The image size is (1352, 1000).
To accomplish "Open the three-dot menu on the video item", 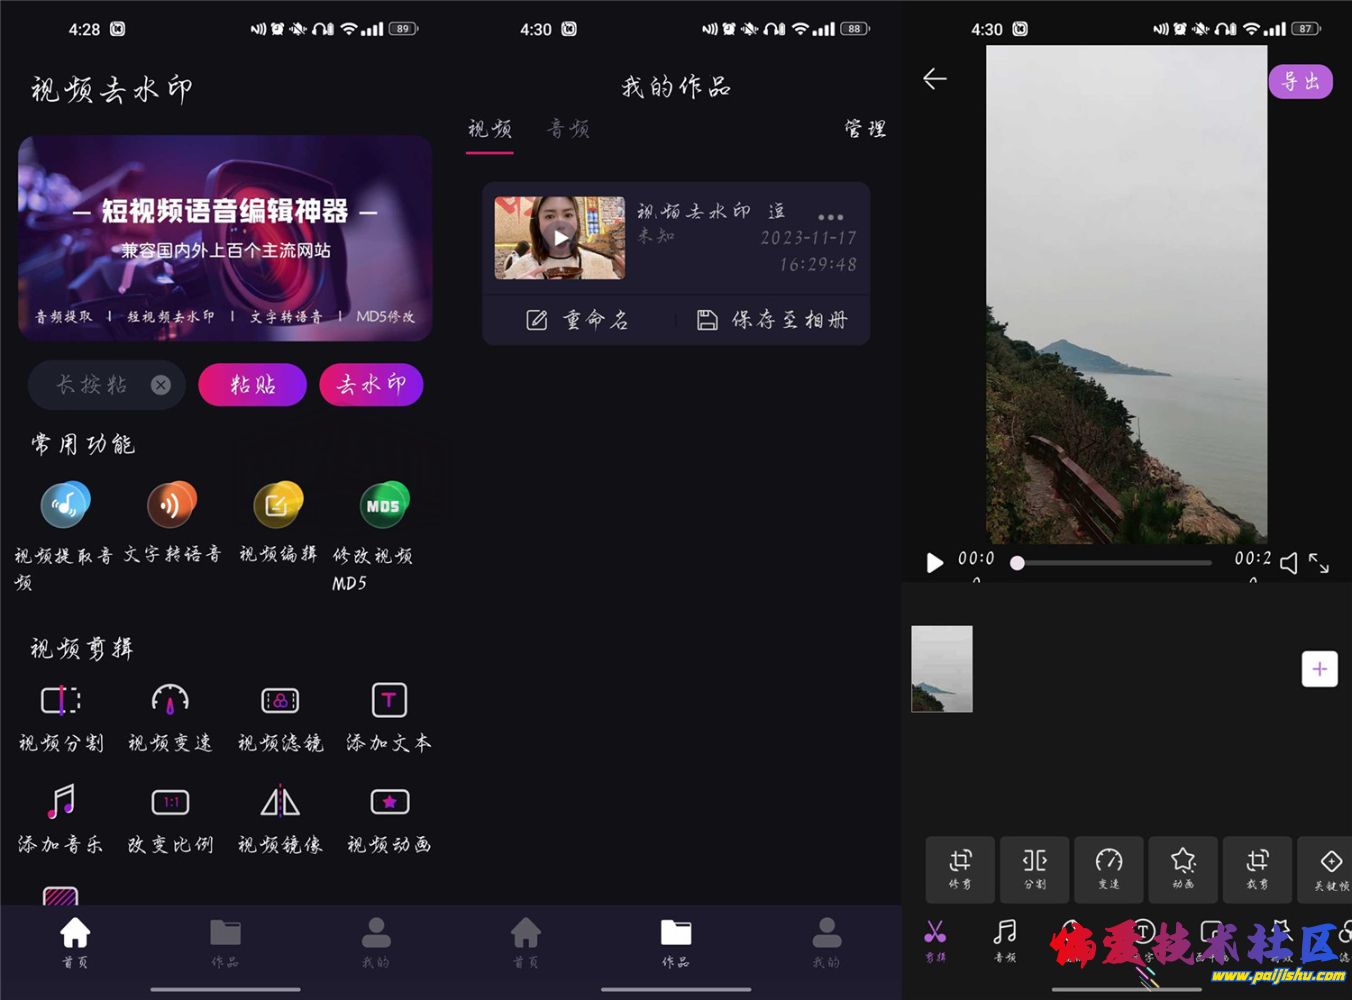I will coord(830,217).
